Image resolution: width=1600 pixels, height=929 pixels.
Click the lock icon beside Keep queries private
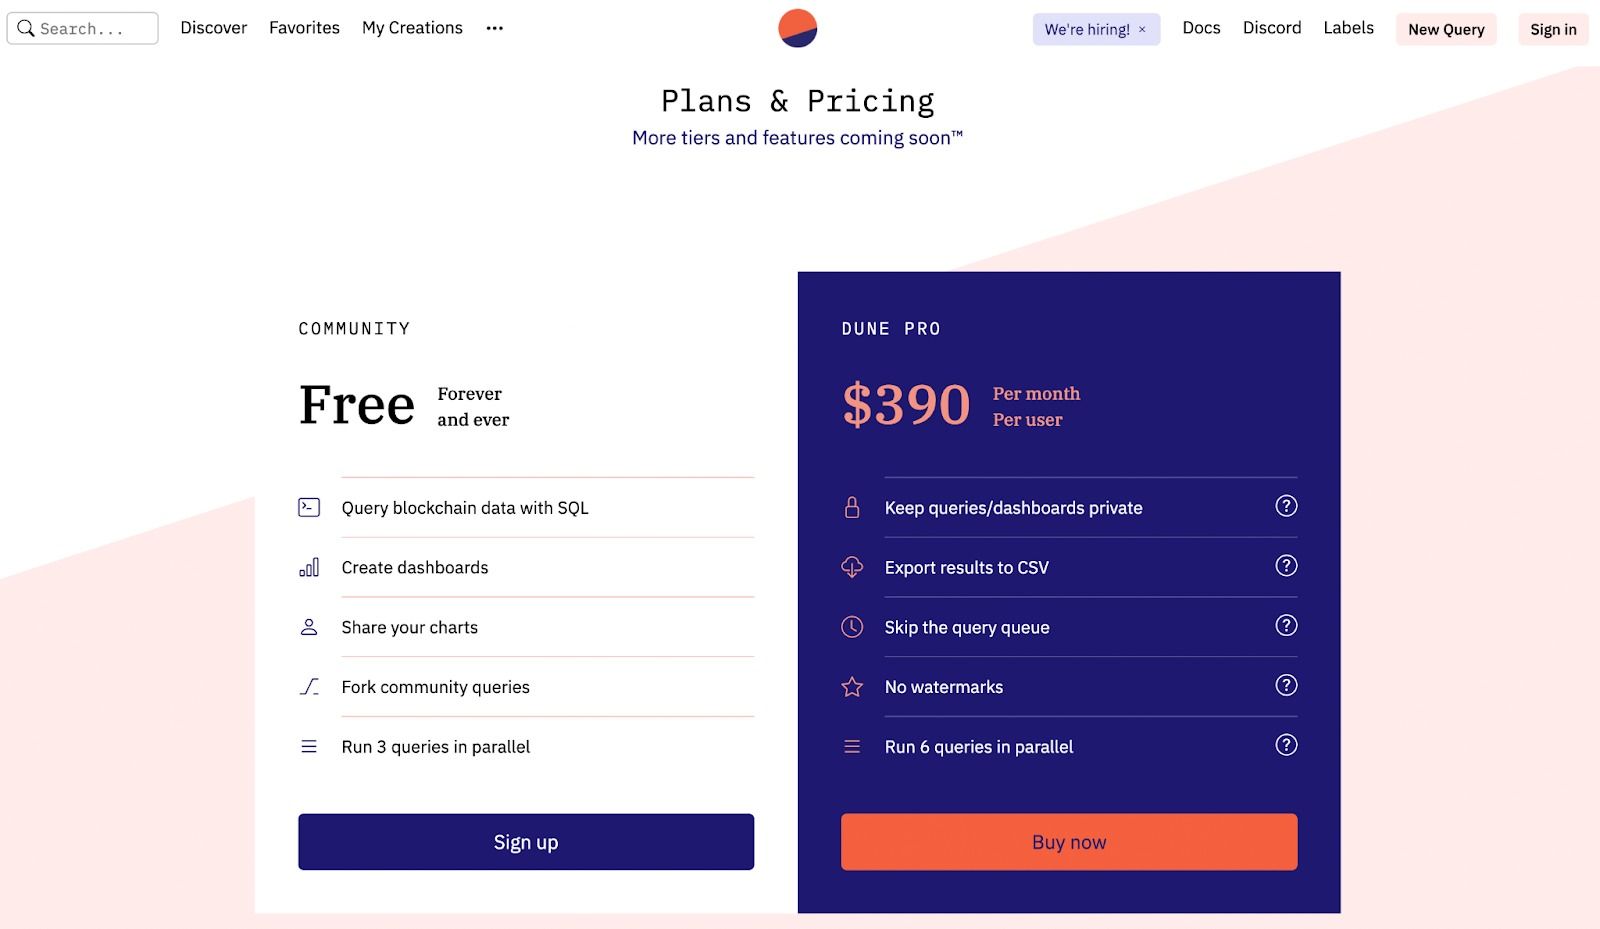[x=852, y=507]
